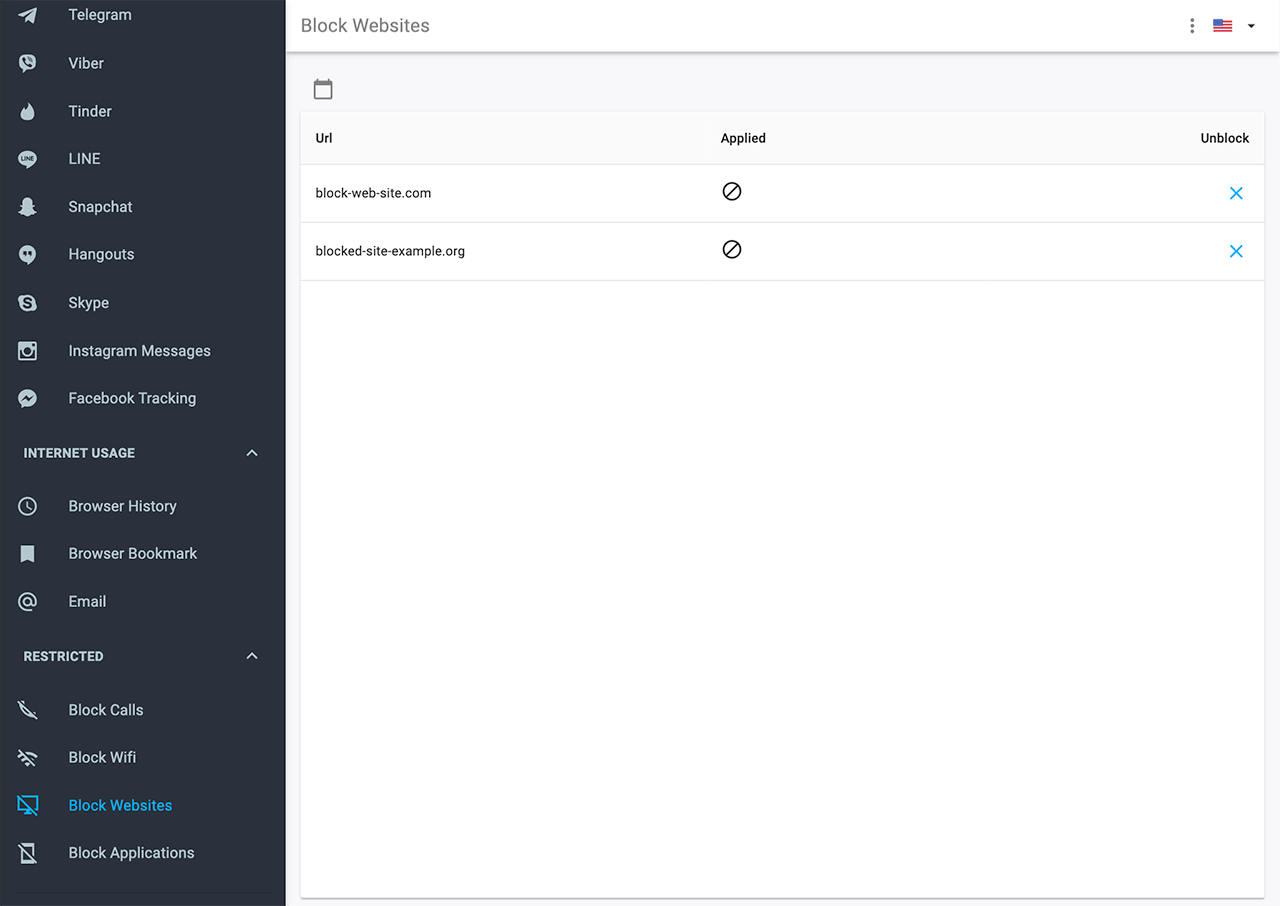The width and height of the screenshot is (1280, 906).
Task: Unblock blocked-site-example.org with X button
Action: pos(1236,251)
